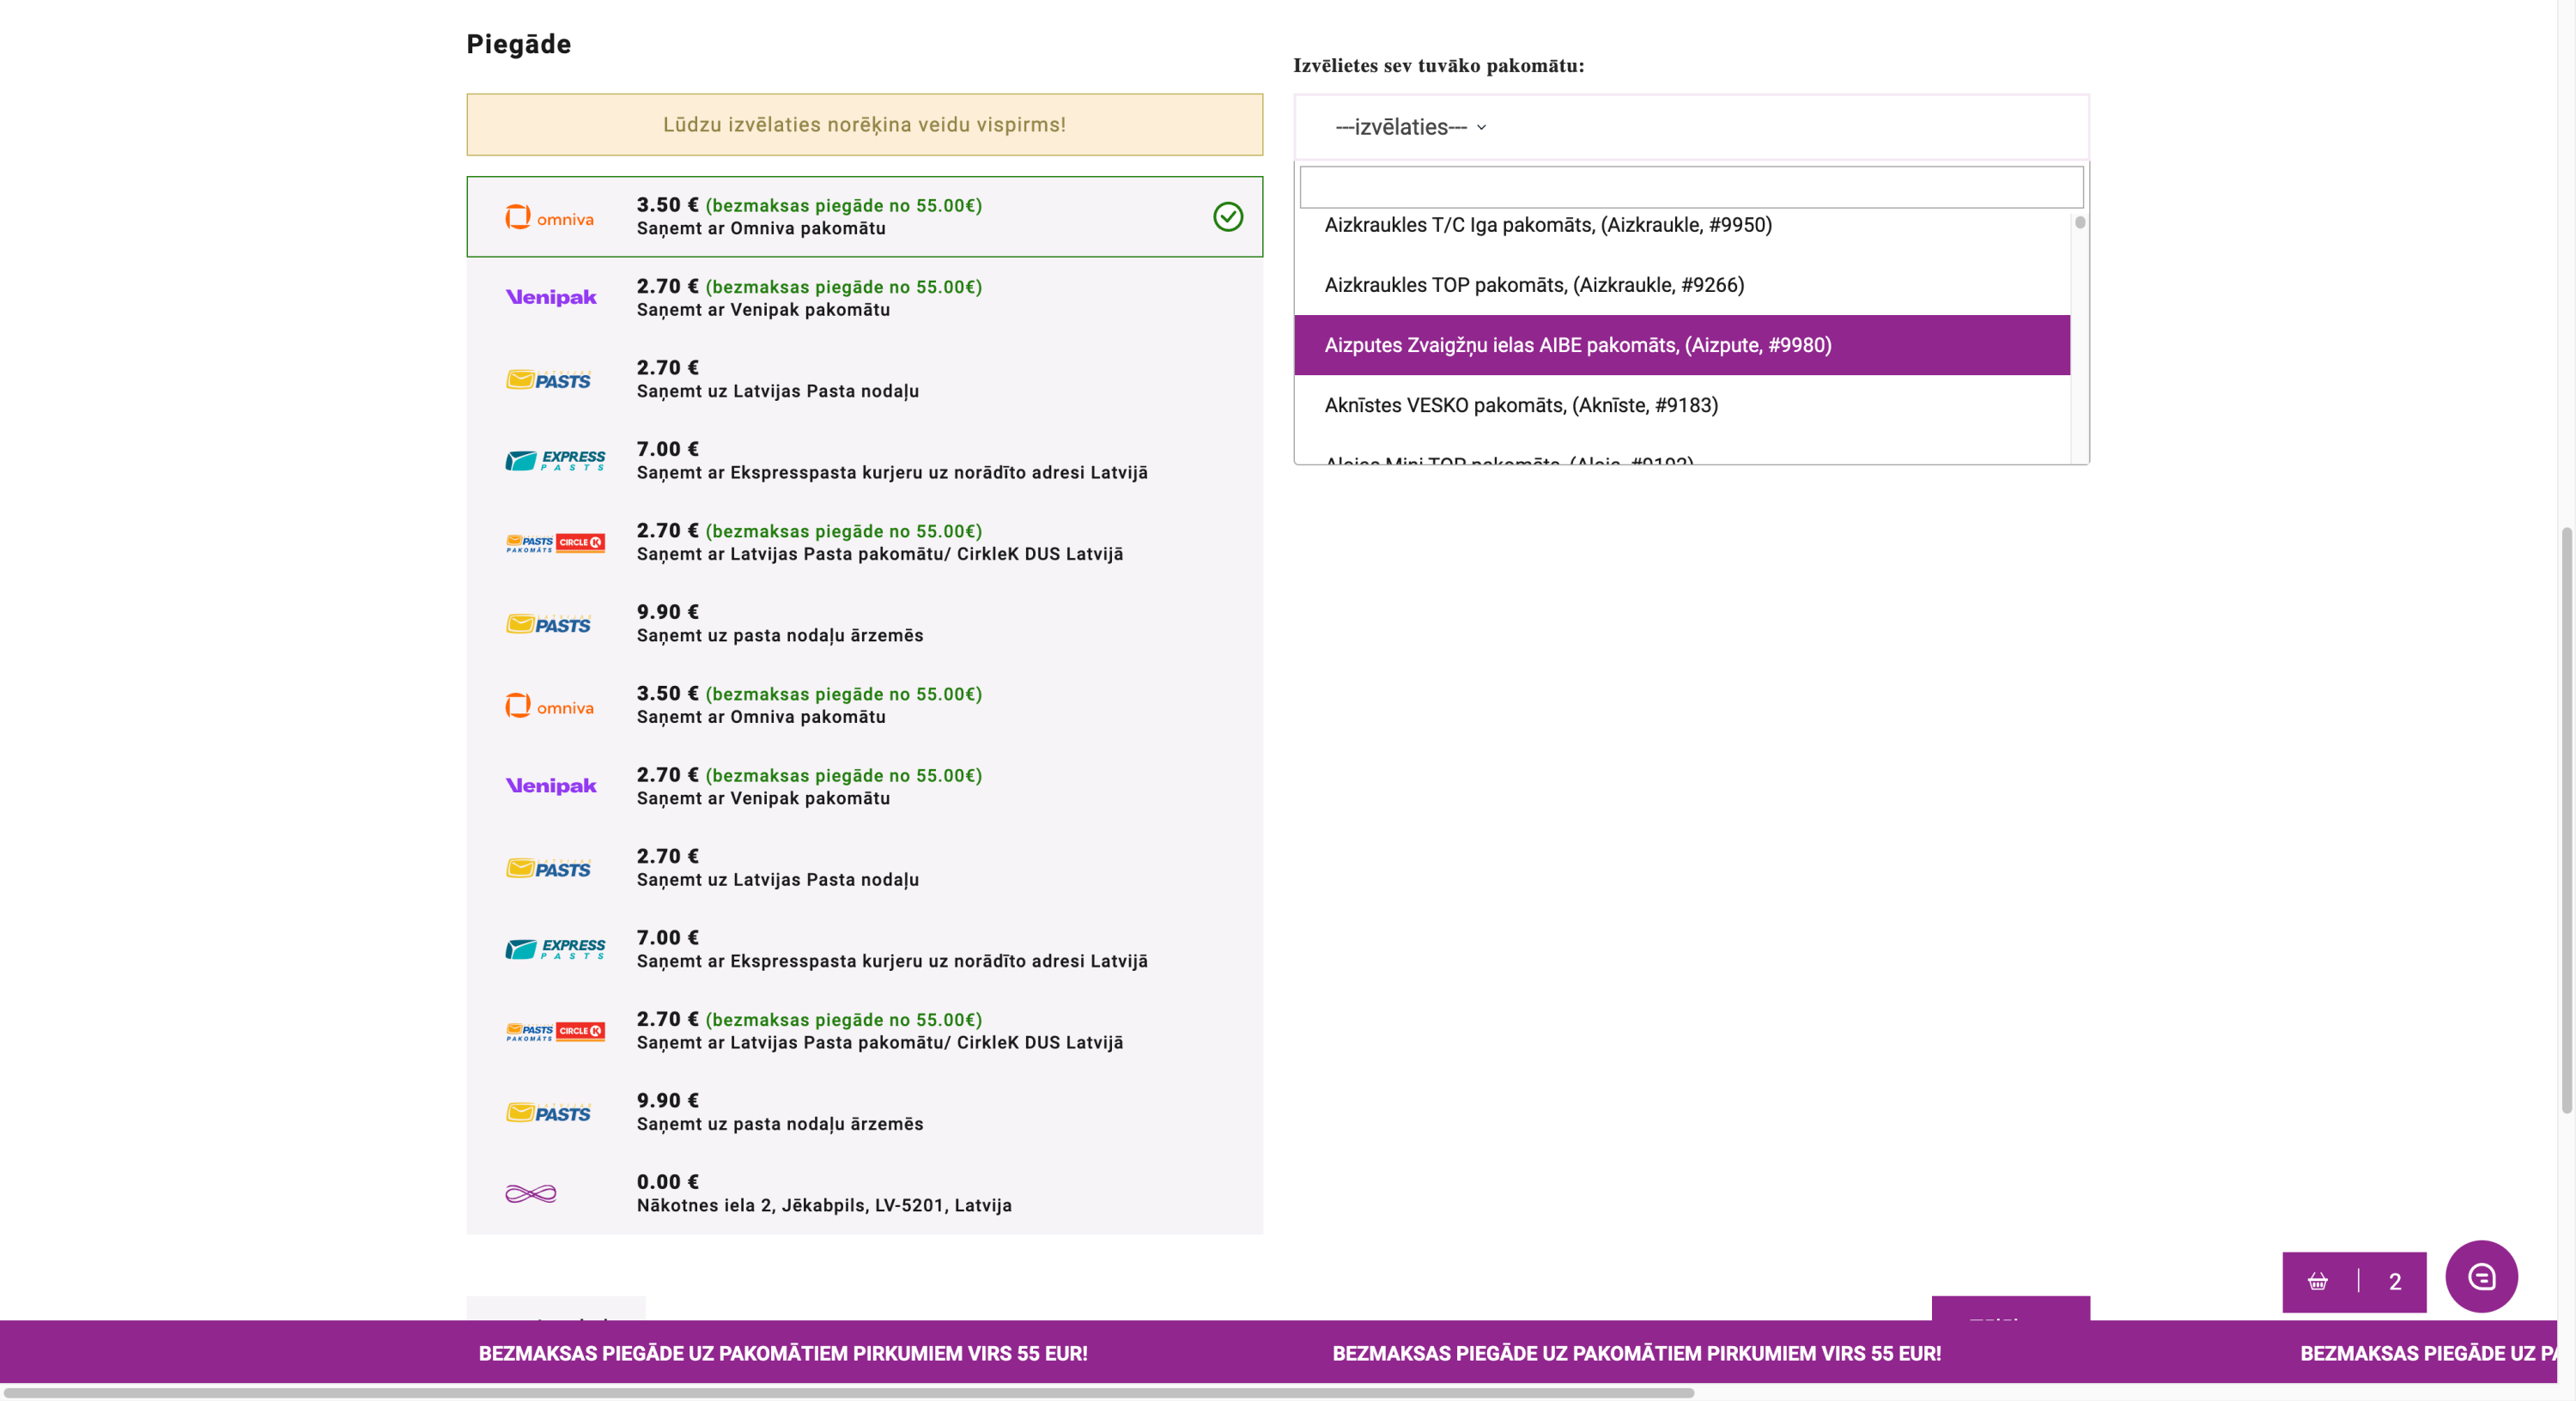This screenshot has width=2576, height=1401.
Task: Select free pickup at Nākotnes iela 2
Action: (823, 1193)
